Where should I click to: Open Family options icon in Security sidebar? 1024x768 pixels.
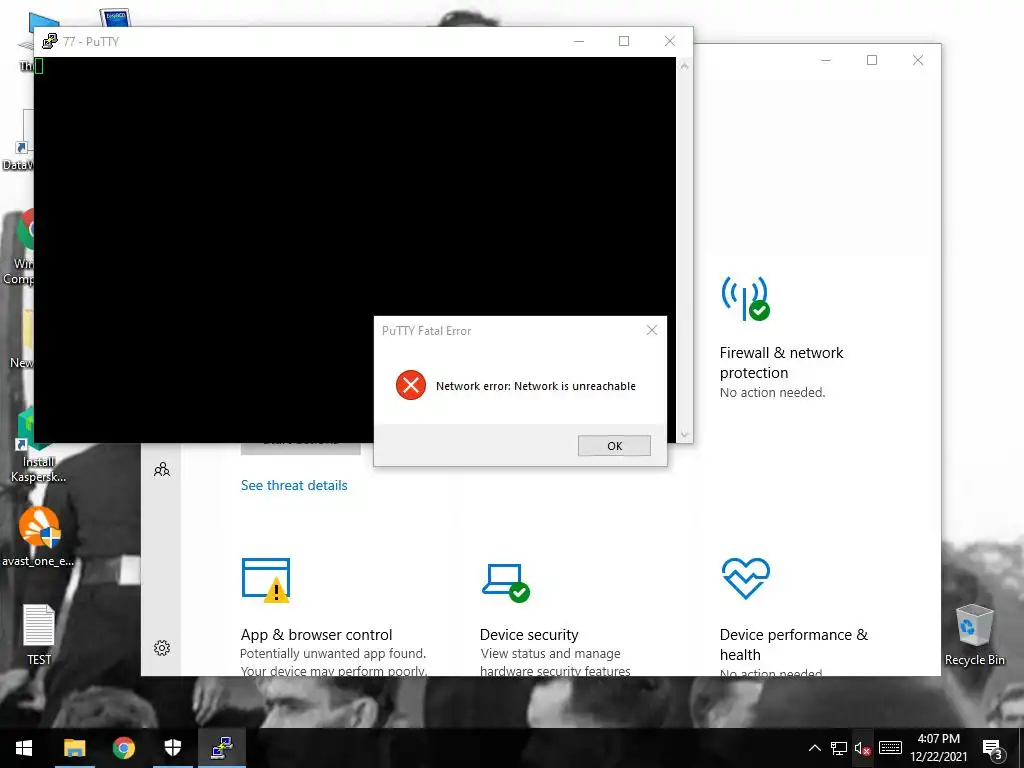[x=162, y=470]
